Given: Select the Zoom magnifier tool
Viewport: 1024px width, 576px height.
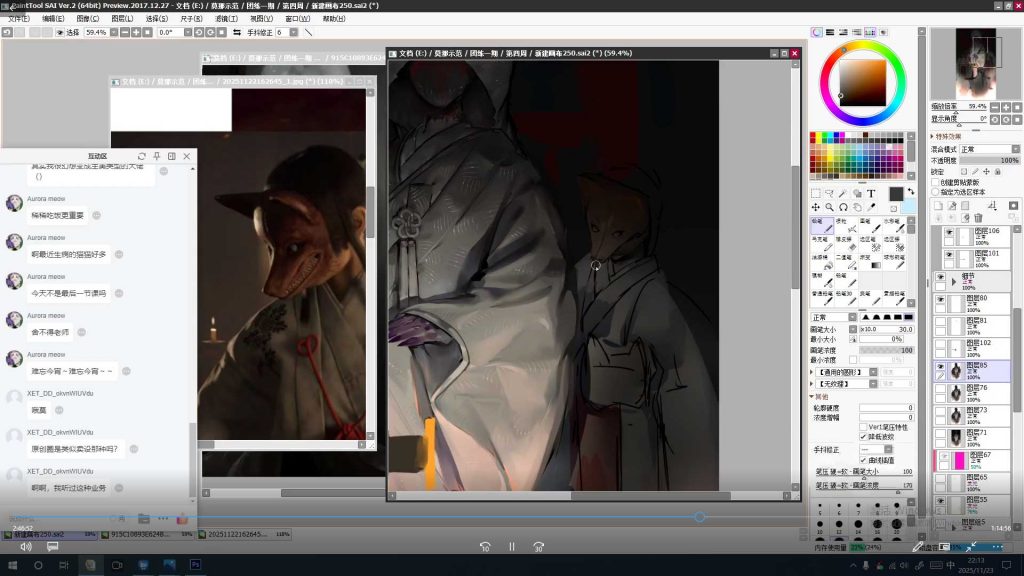Looking at the screenshot, I should [830, 208].
